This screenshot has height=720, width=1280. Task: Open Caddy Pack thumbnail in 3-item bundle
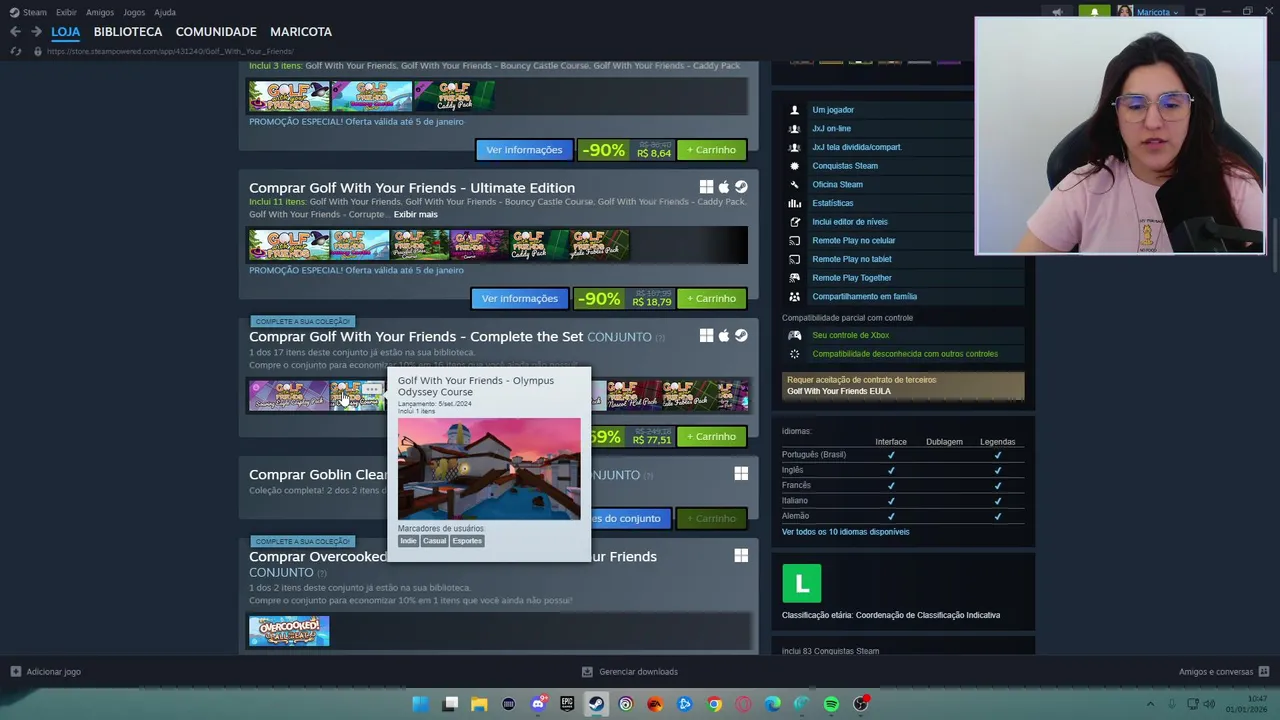[x=454, y=96]
